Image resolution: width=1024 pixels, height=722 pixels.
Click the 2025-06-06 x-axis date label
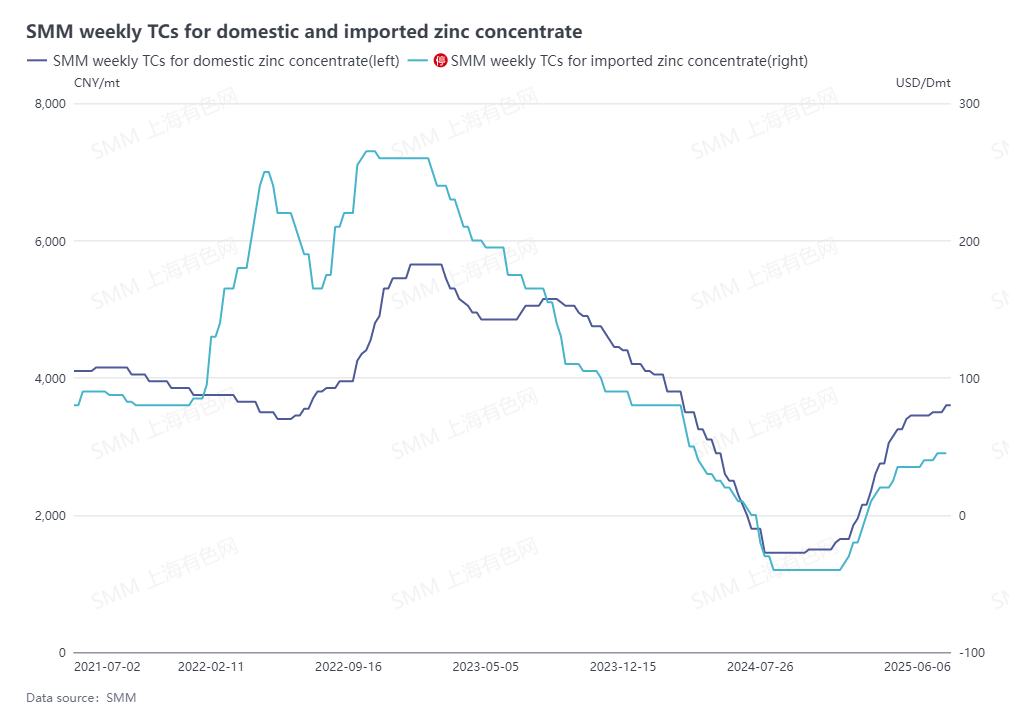coord(918,667)
